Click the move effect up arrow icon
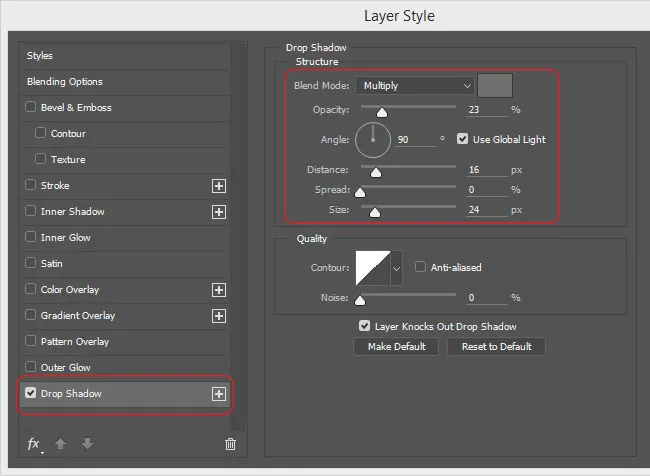The image size is (650, 476). pos(61,444)
